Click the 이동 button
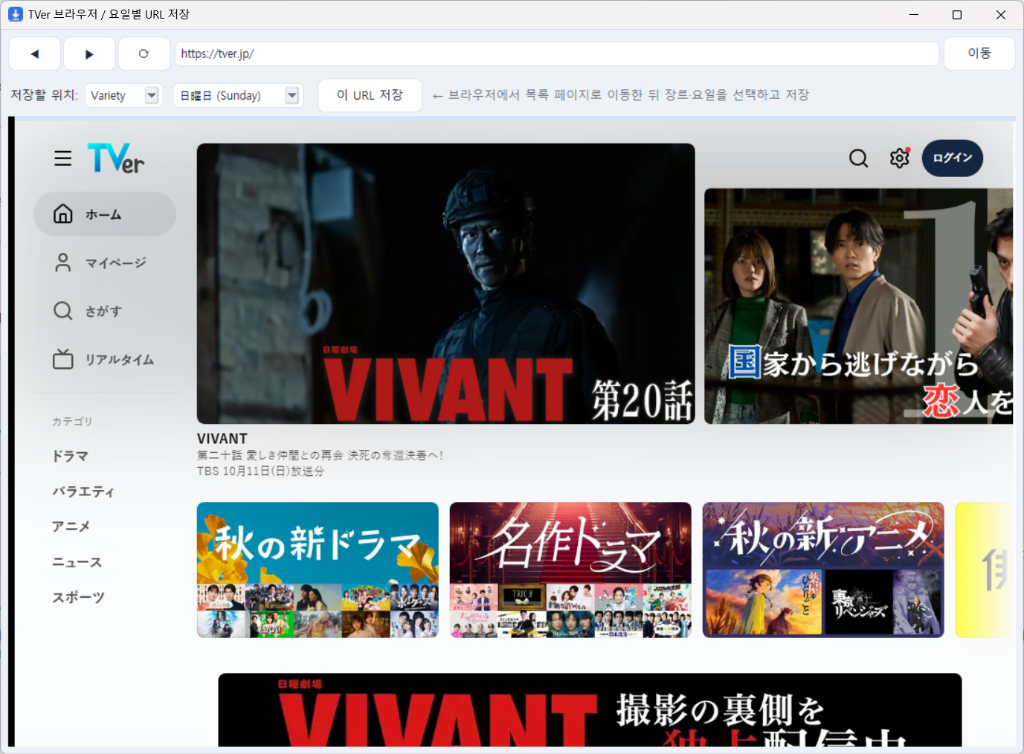The width and height of the screenshot is (1024, 754). (979, 54)
